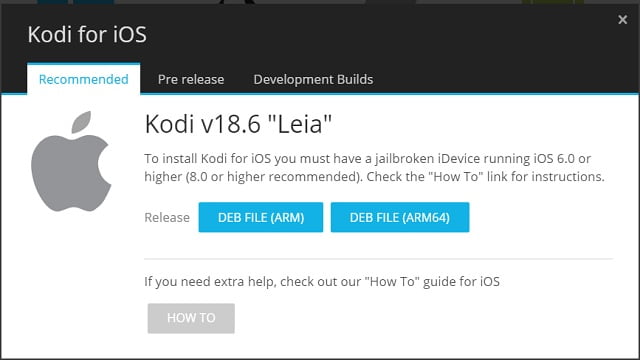Click the gray Apple logo icon

(x=71, y=161)
